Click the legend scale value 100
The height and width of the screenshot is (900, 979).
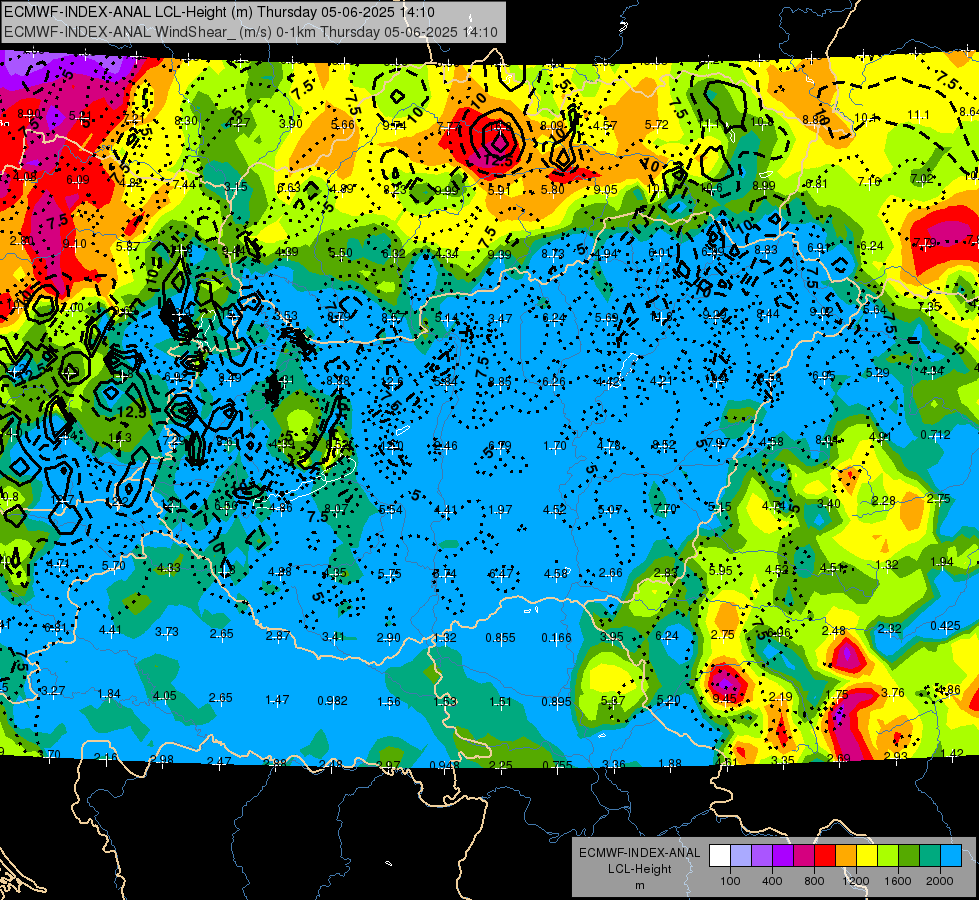730,881
